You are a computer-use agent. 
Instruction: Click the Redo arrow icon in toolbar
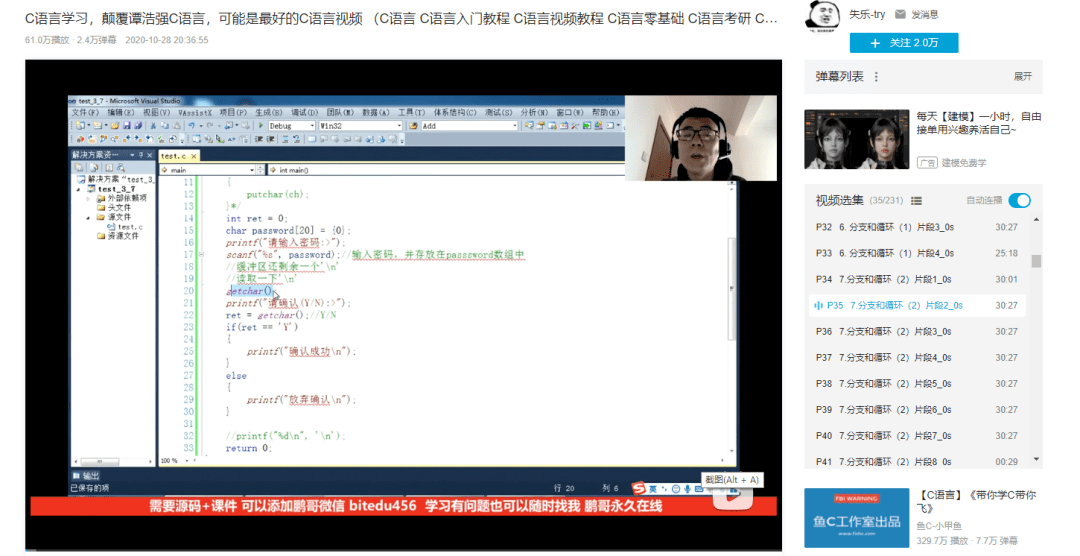[x=209, y=125]
